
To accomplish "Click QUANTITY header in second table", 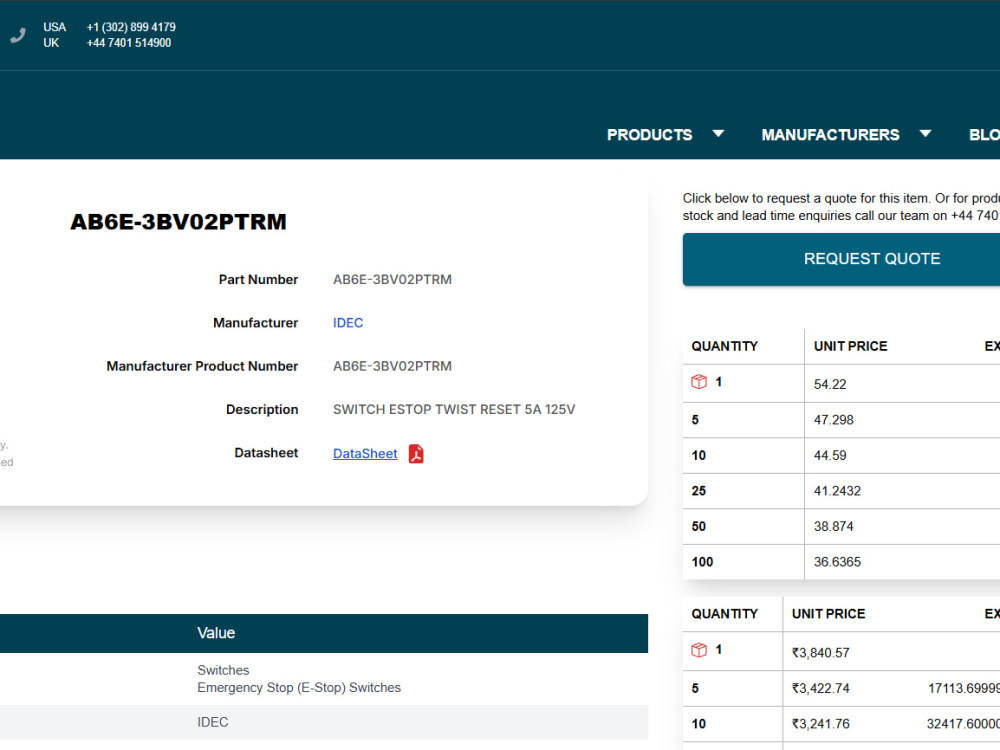I will (724, 614).
